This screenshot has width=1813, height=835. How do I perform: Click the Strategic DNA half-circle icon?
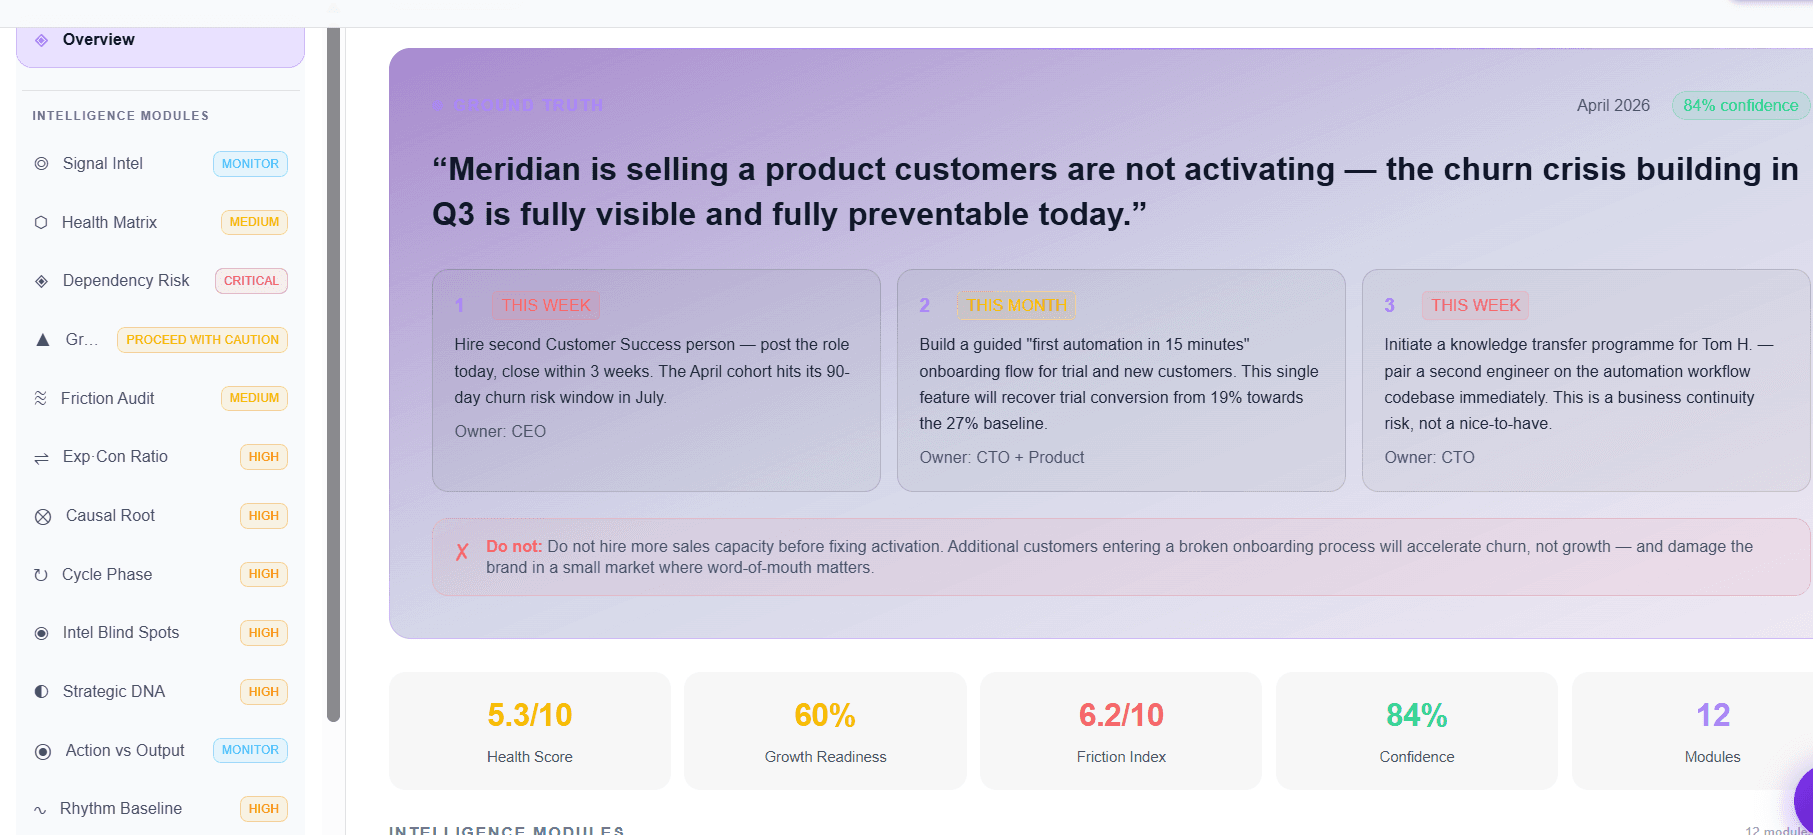41,691
